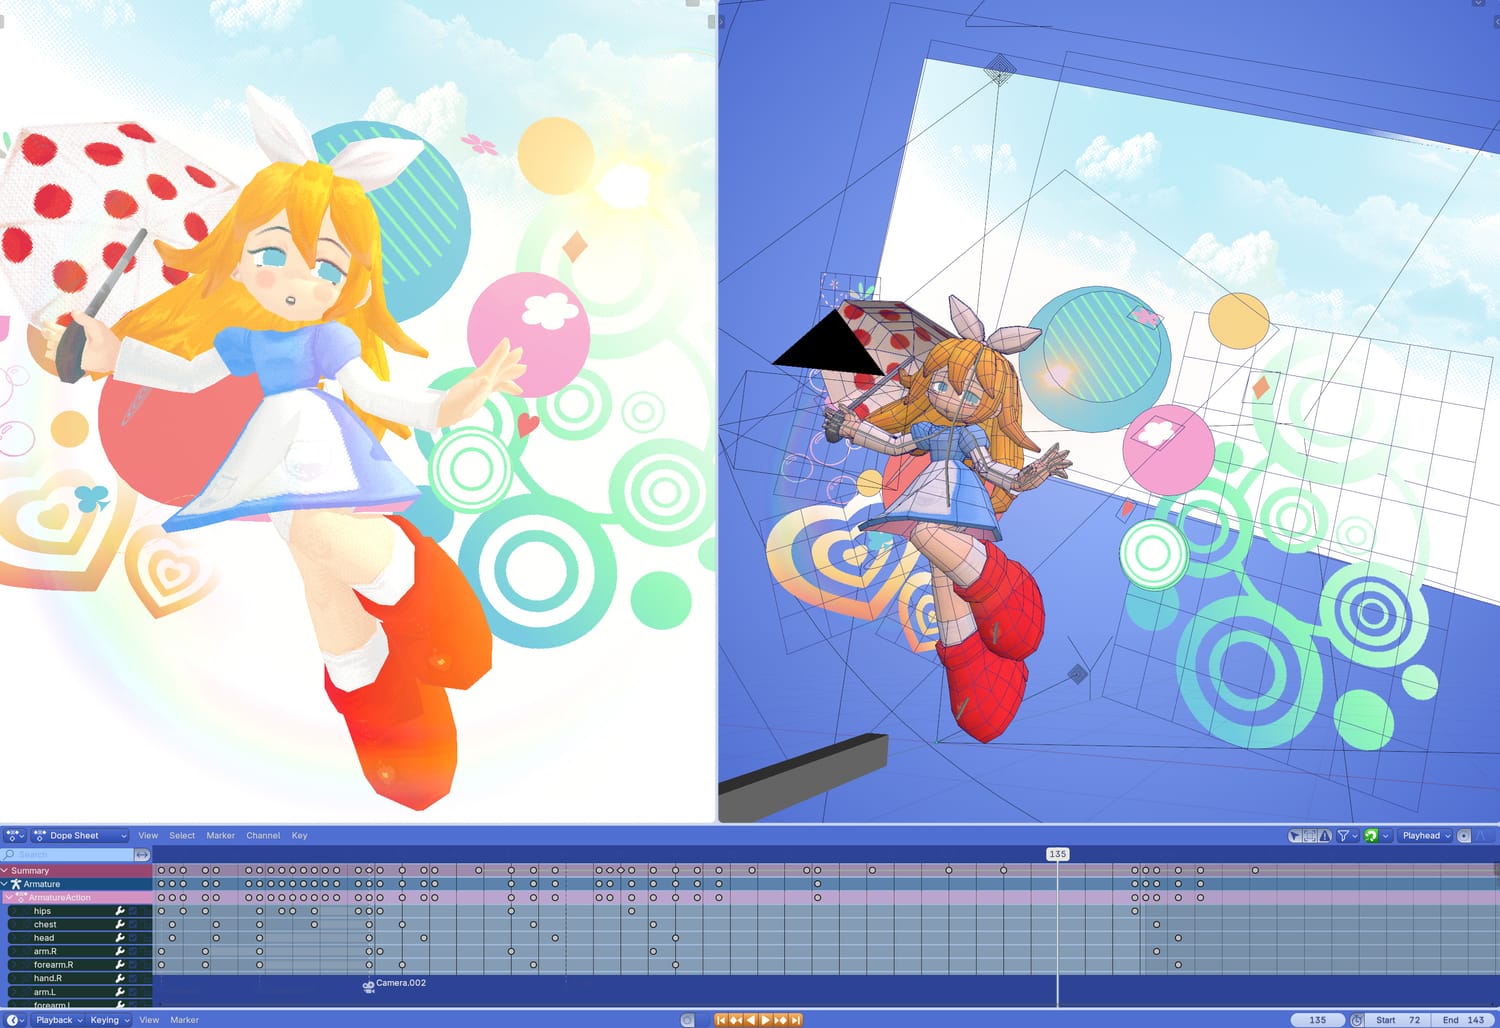This screenshot has width=1500, height=1028.
Task: Select the head channel name
Action: pyautogui.click(x=44, y=938)
